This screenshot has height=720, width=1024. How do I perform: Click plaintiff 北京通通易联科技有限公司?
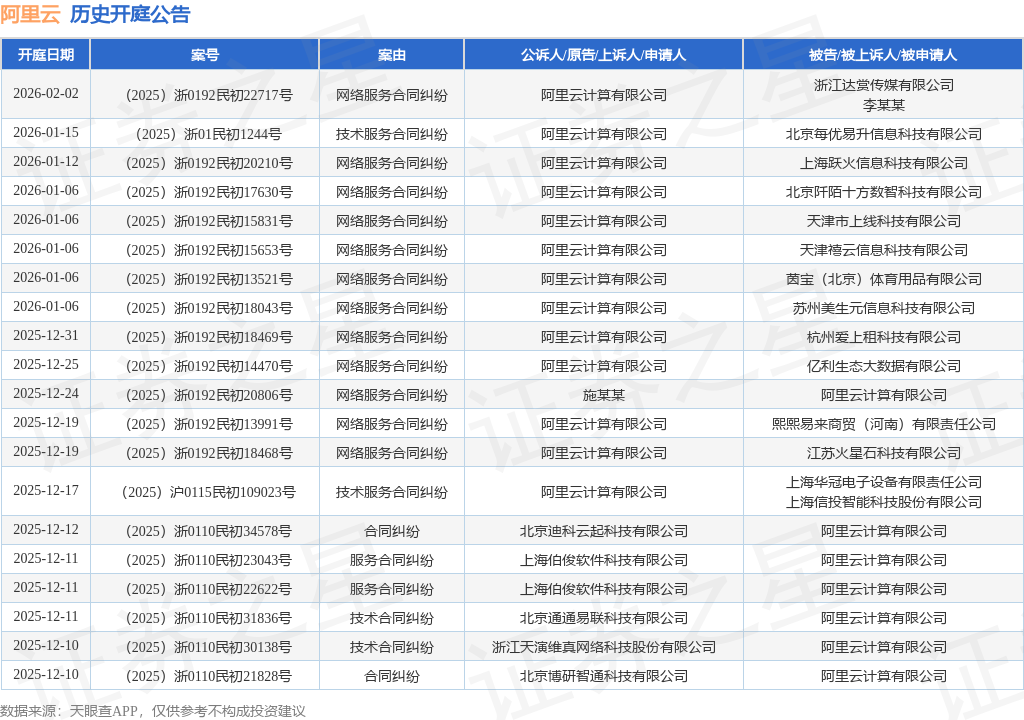[604, 618]
